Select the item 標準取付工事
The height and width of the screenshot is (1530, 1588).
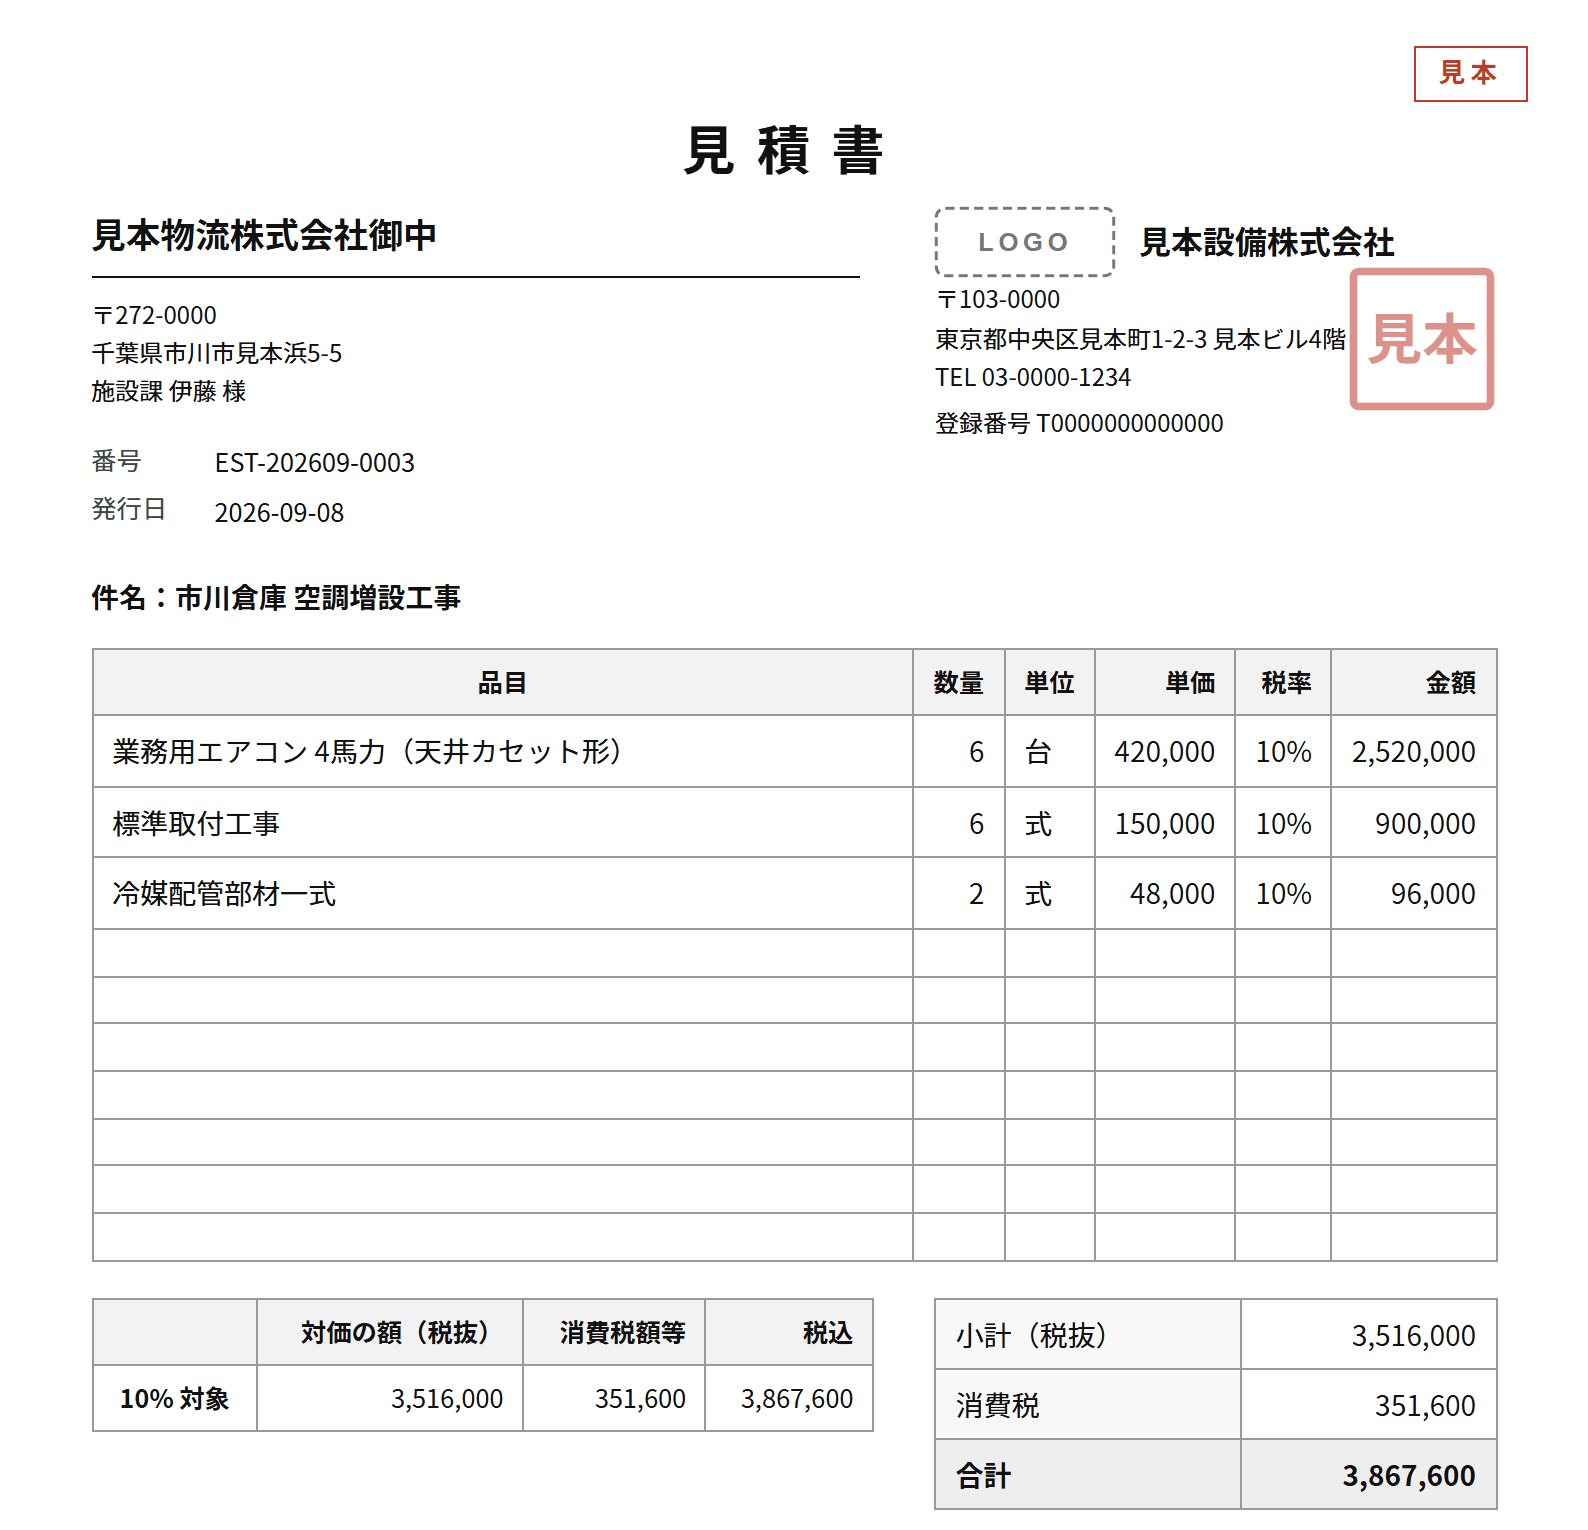pos(196,824)
